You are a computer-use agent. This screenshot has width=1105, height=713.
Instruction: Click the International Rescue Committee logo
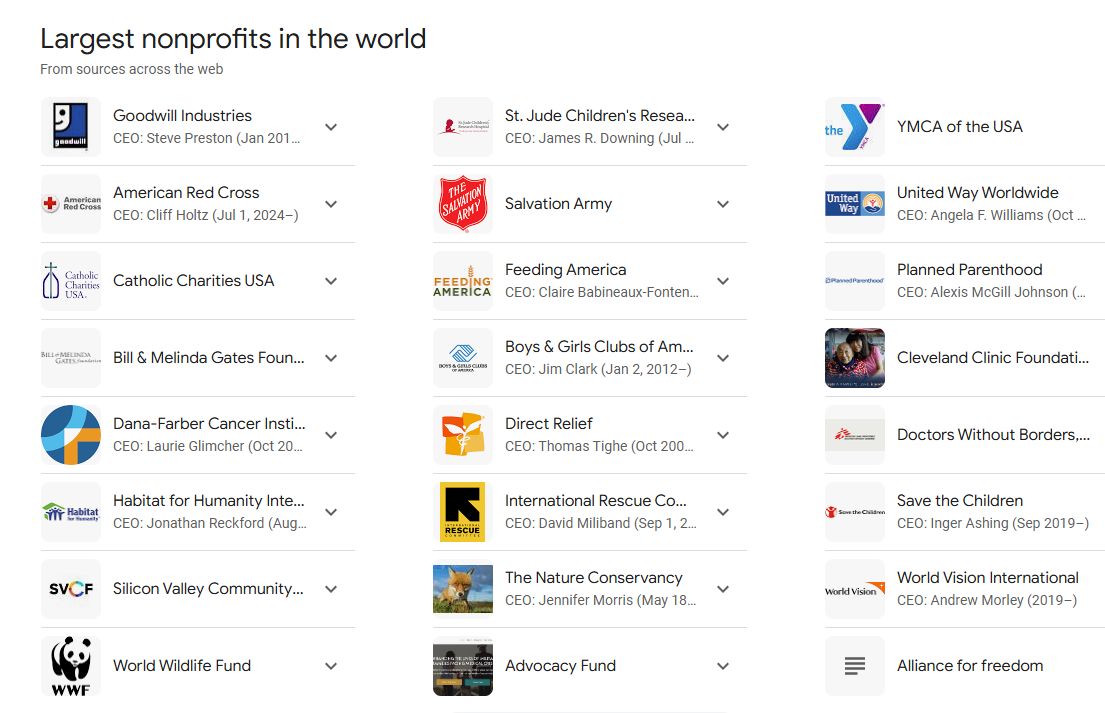pyautogui.click(x=463, y=512)
